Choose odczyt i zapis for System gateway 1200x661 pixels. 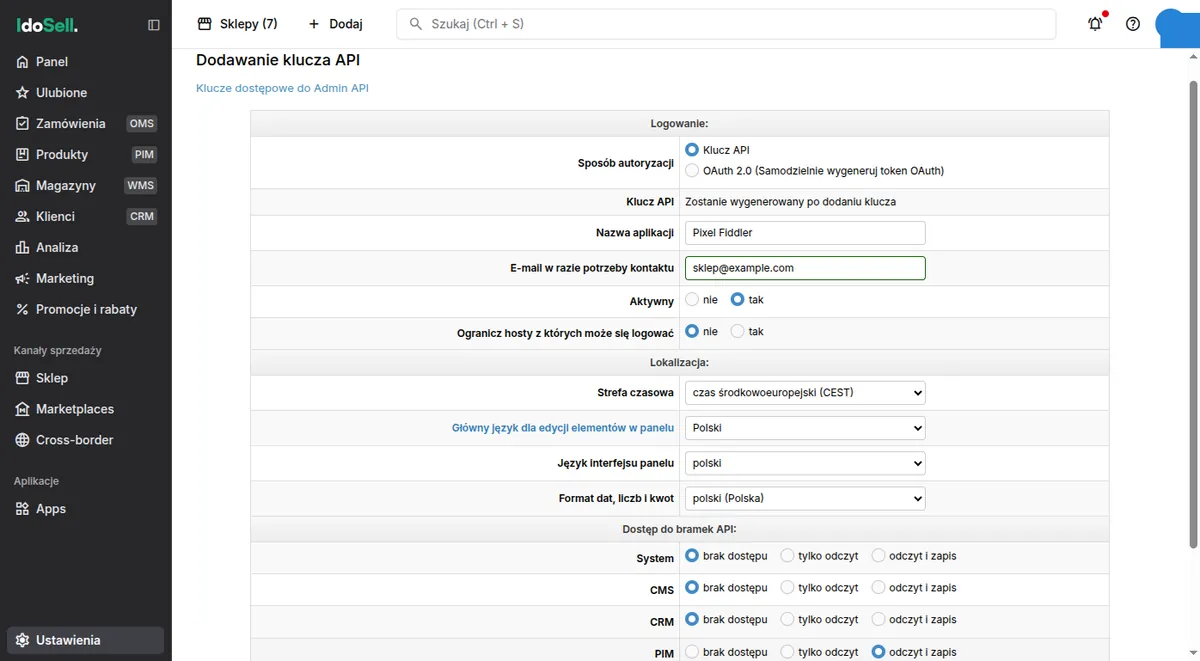pos(878,556)
